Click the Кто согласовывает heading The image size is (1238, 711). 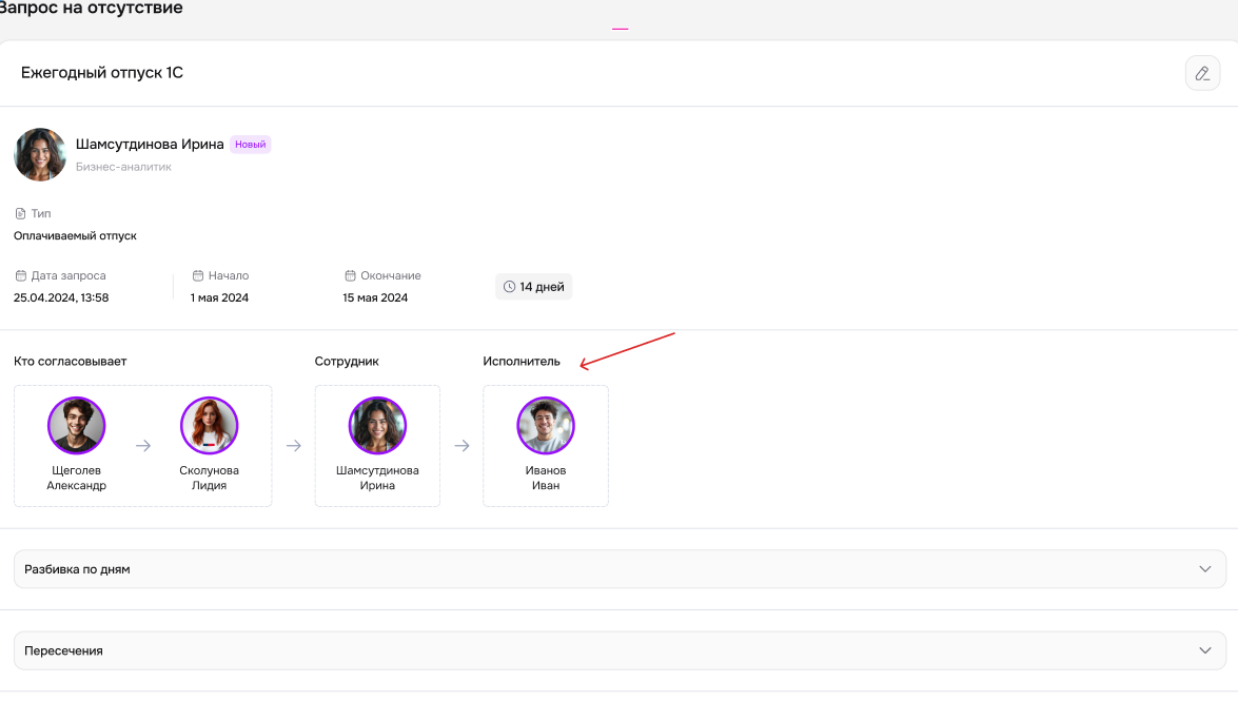coord(70,361)
